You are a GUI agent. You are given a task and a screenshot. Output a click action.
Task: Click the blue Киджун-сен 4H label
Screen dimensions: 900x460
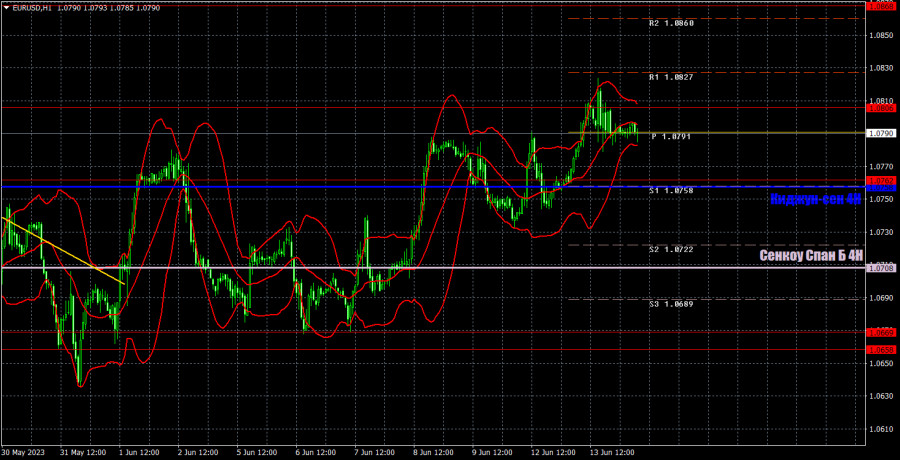click(x=815, y=199)
